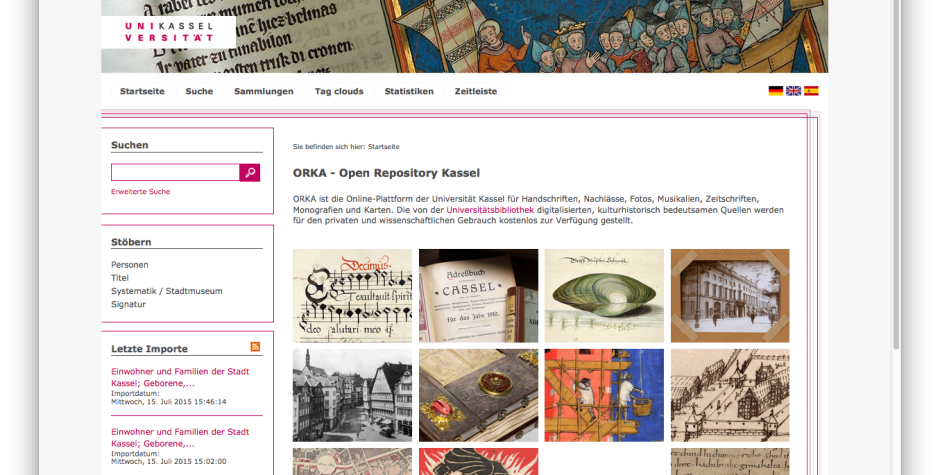Open the Statistiken menu item
This screenshot has height=475, width=940.
pyautogui.click(x=409, y=91)
